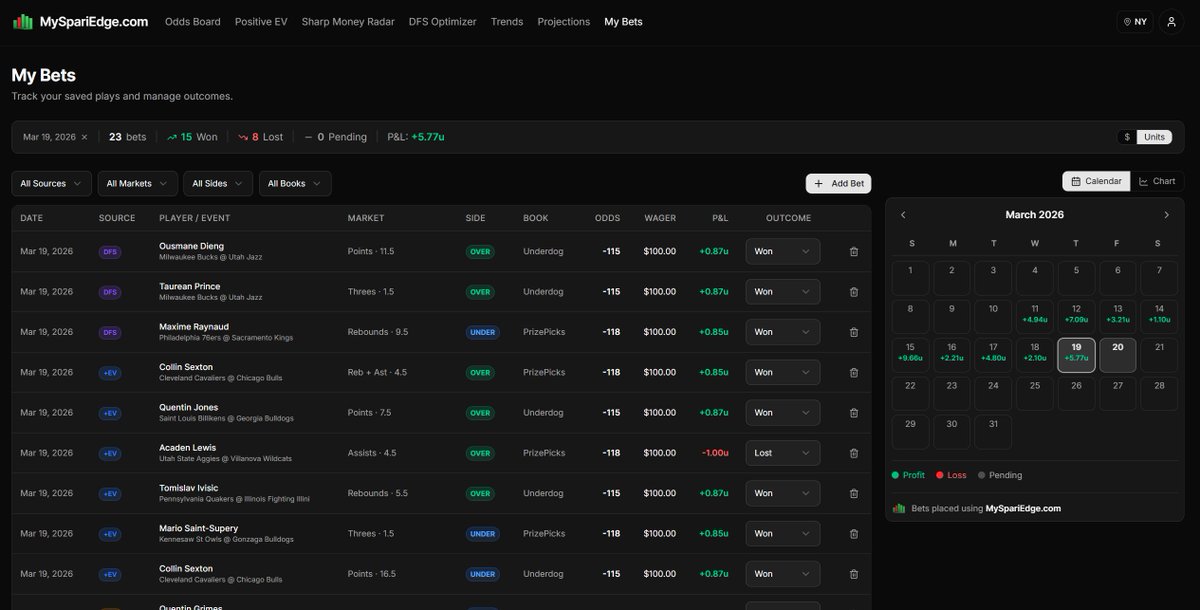
Task: Select March 12 with +7.09u profit
Action: pos(1076,316)
